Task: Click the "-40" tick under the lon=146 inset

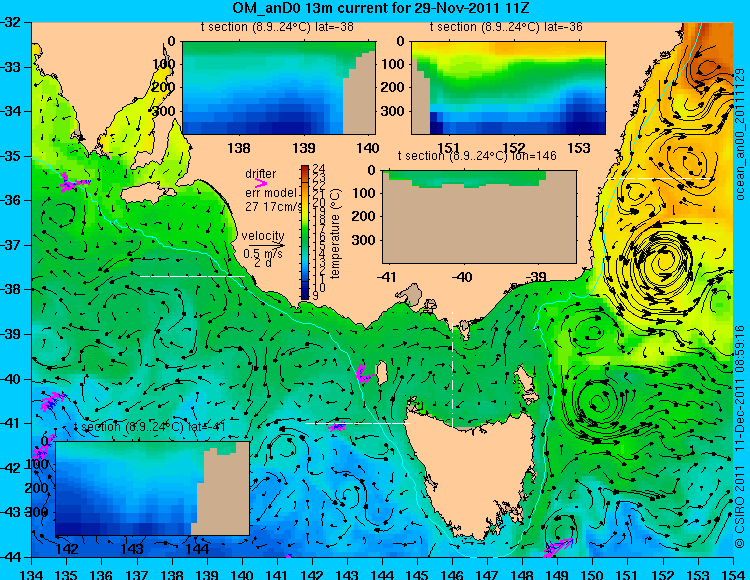Action: [462, 277]
